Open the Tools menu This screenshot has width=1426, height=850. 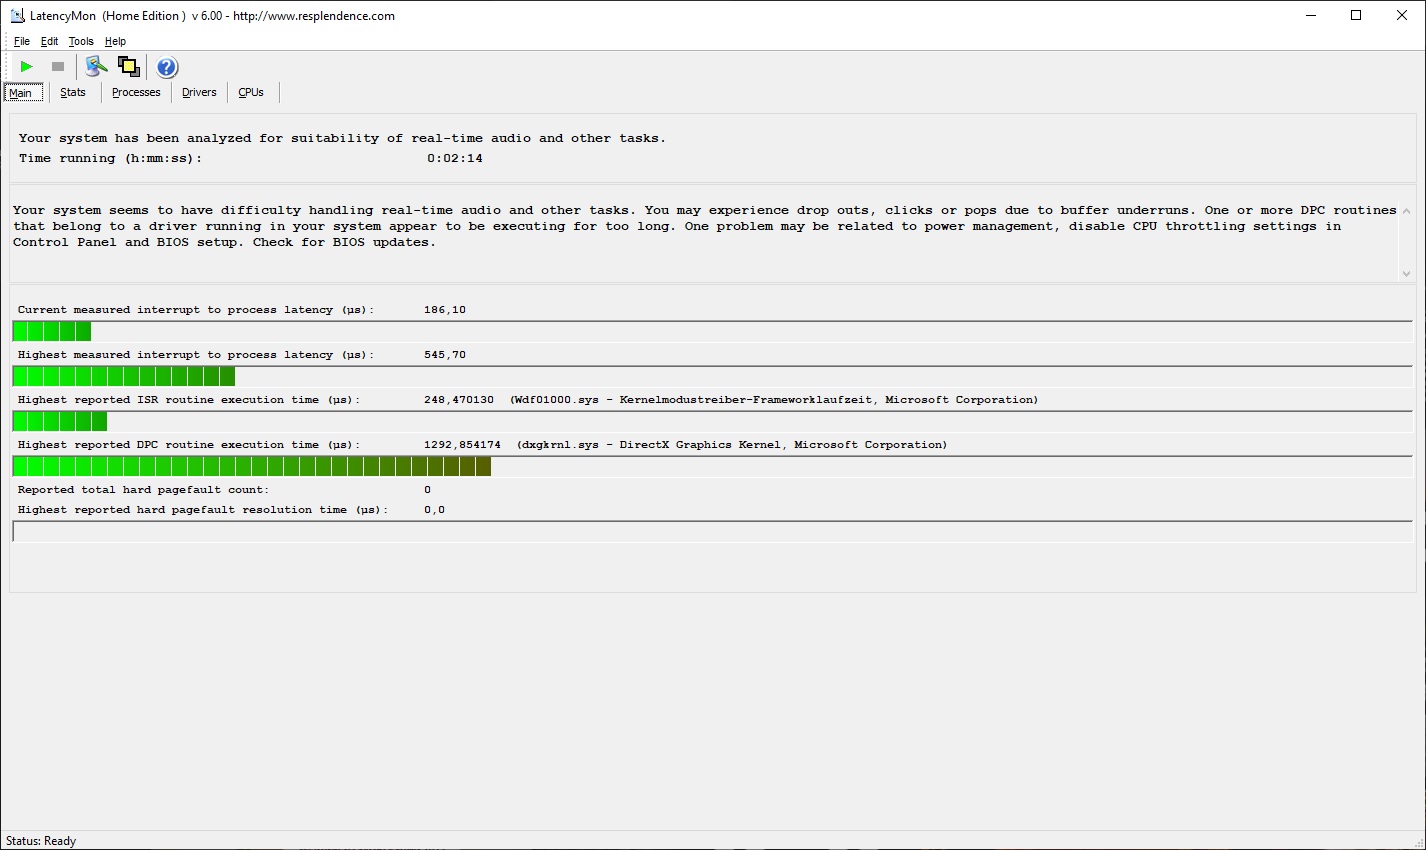[x=81, y=41]
